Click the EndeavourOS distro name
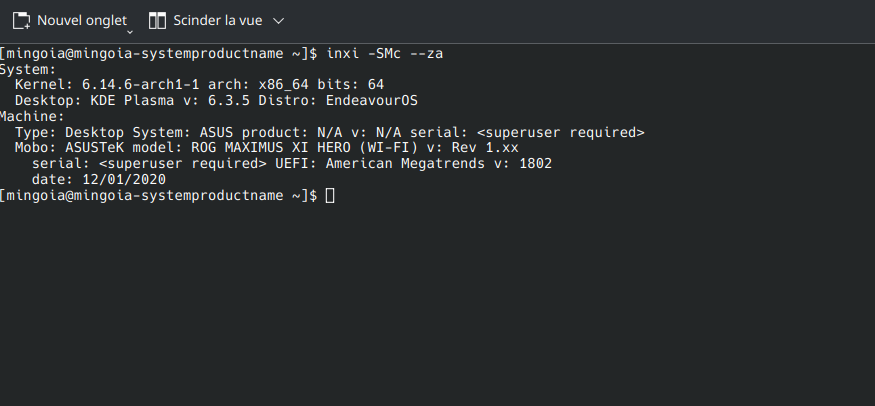The image size is (875, 406). 372,100
